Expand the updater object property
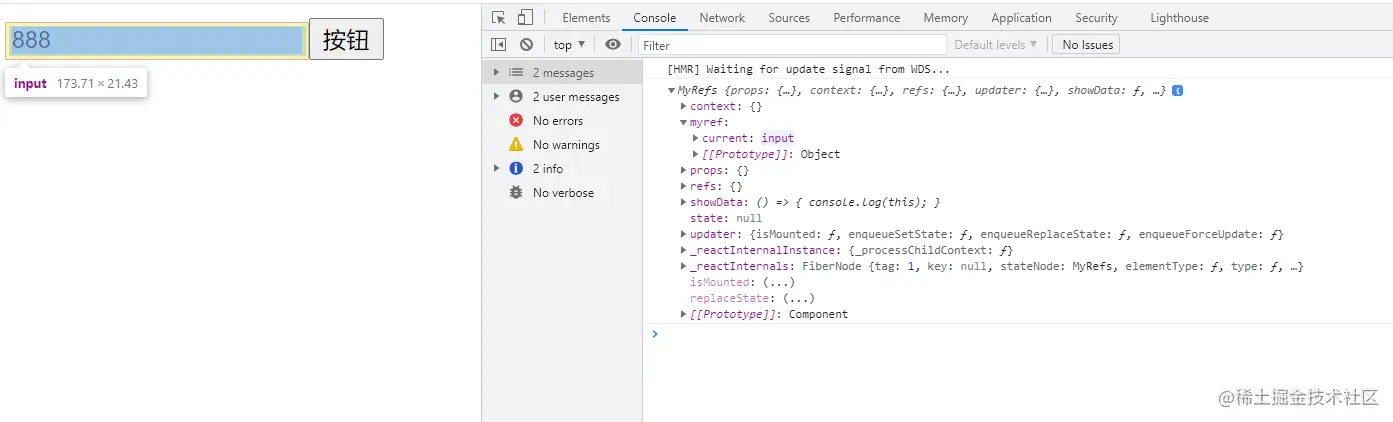This screenshot has height=422, width=1393. click(x=684, y=234)
